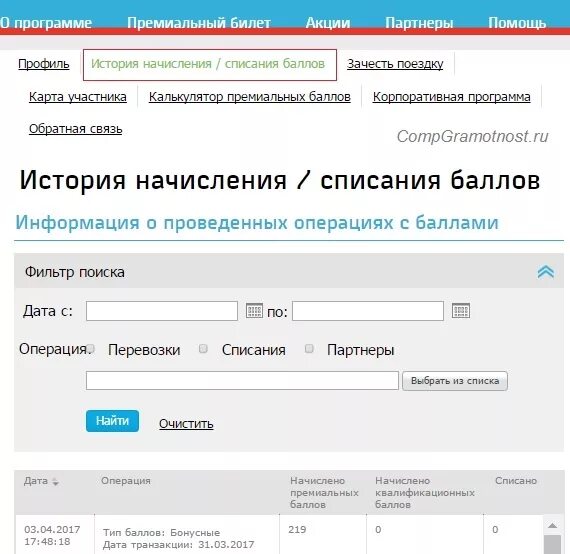Open the Зачесть поездку link
Viewport: 570px width, 554px height.
395,64
